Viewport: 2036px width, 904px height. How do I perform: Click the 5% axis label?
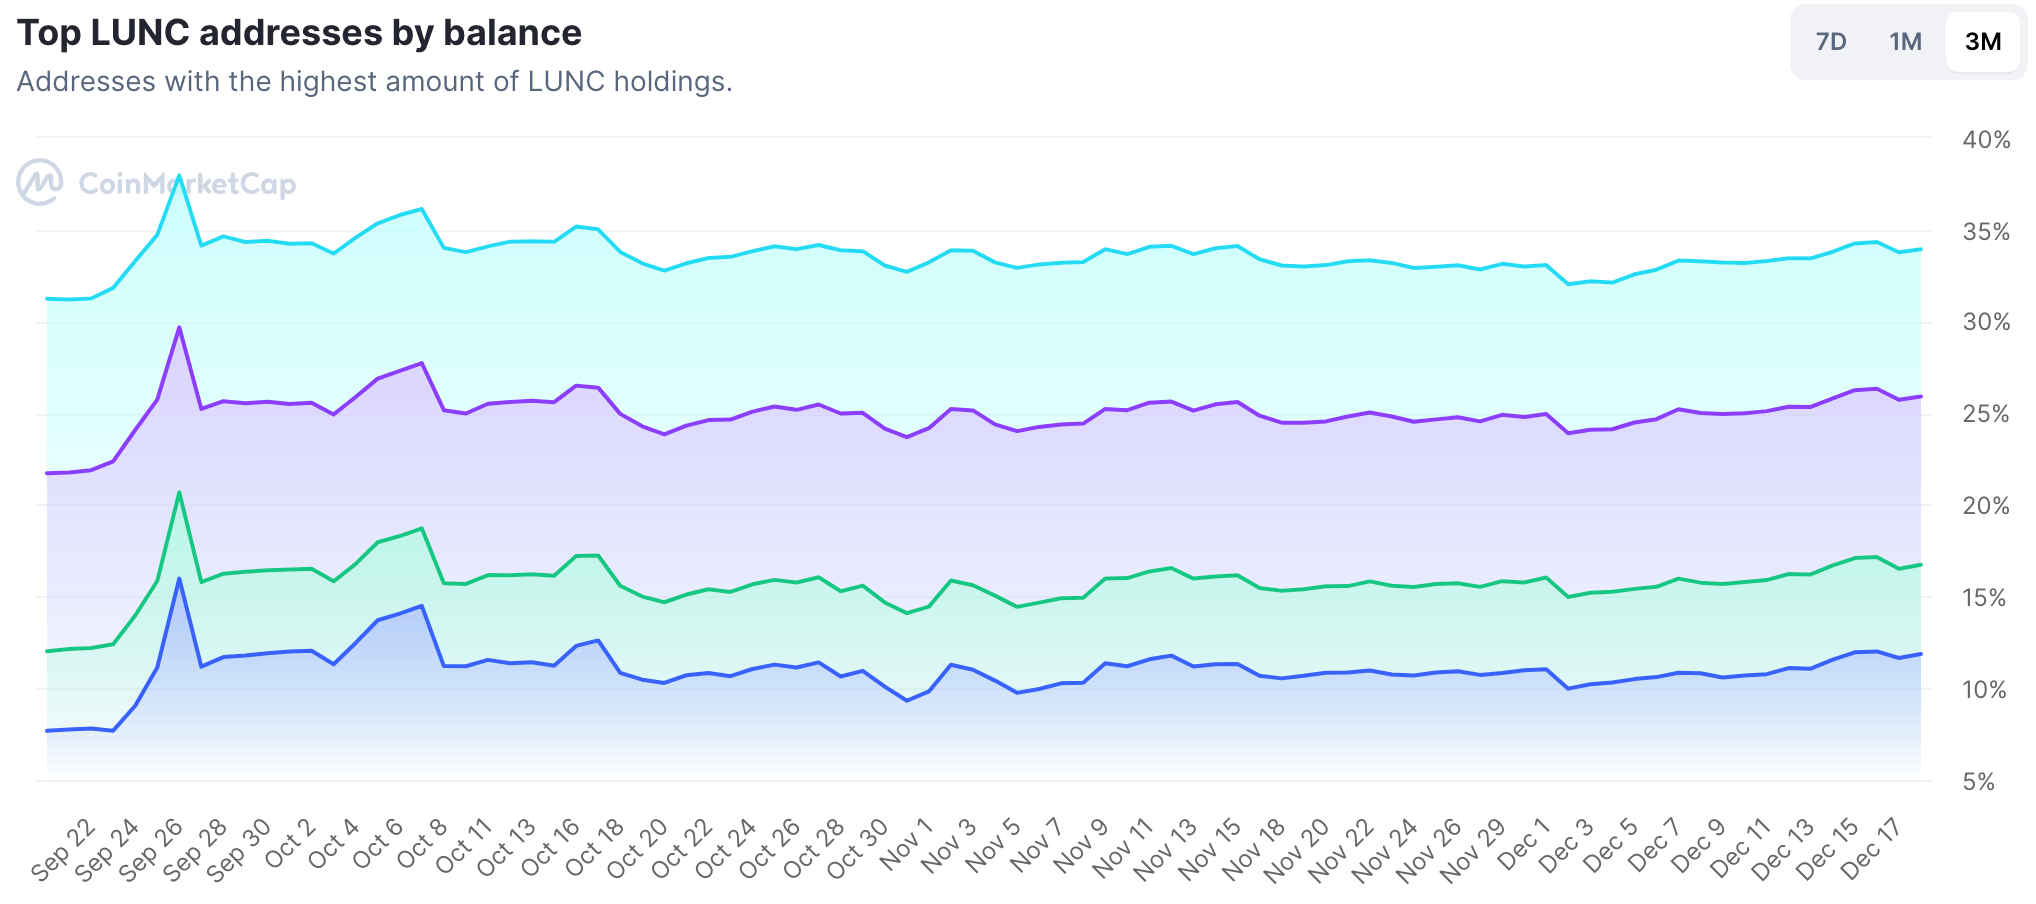point(1978,782)
